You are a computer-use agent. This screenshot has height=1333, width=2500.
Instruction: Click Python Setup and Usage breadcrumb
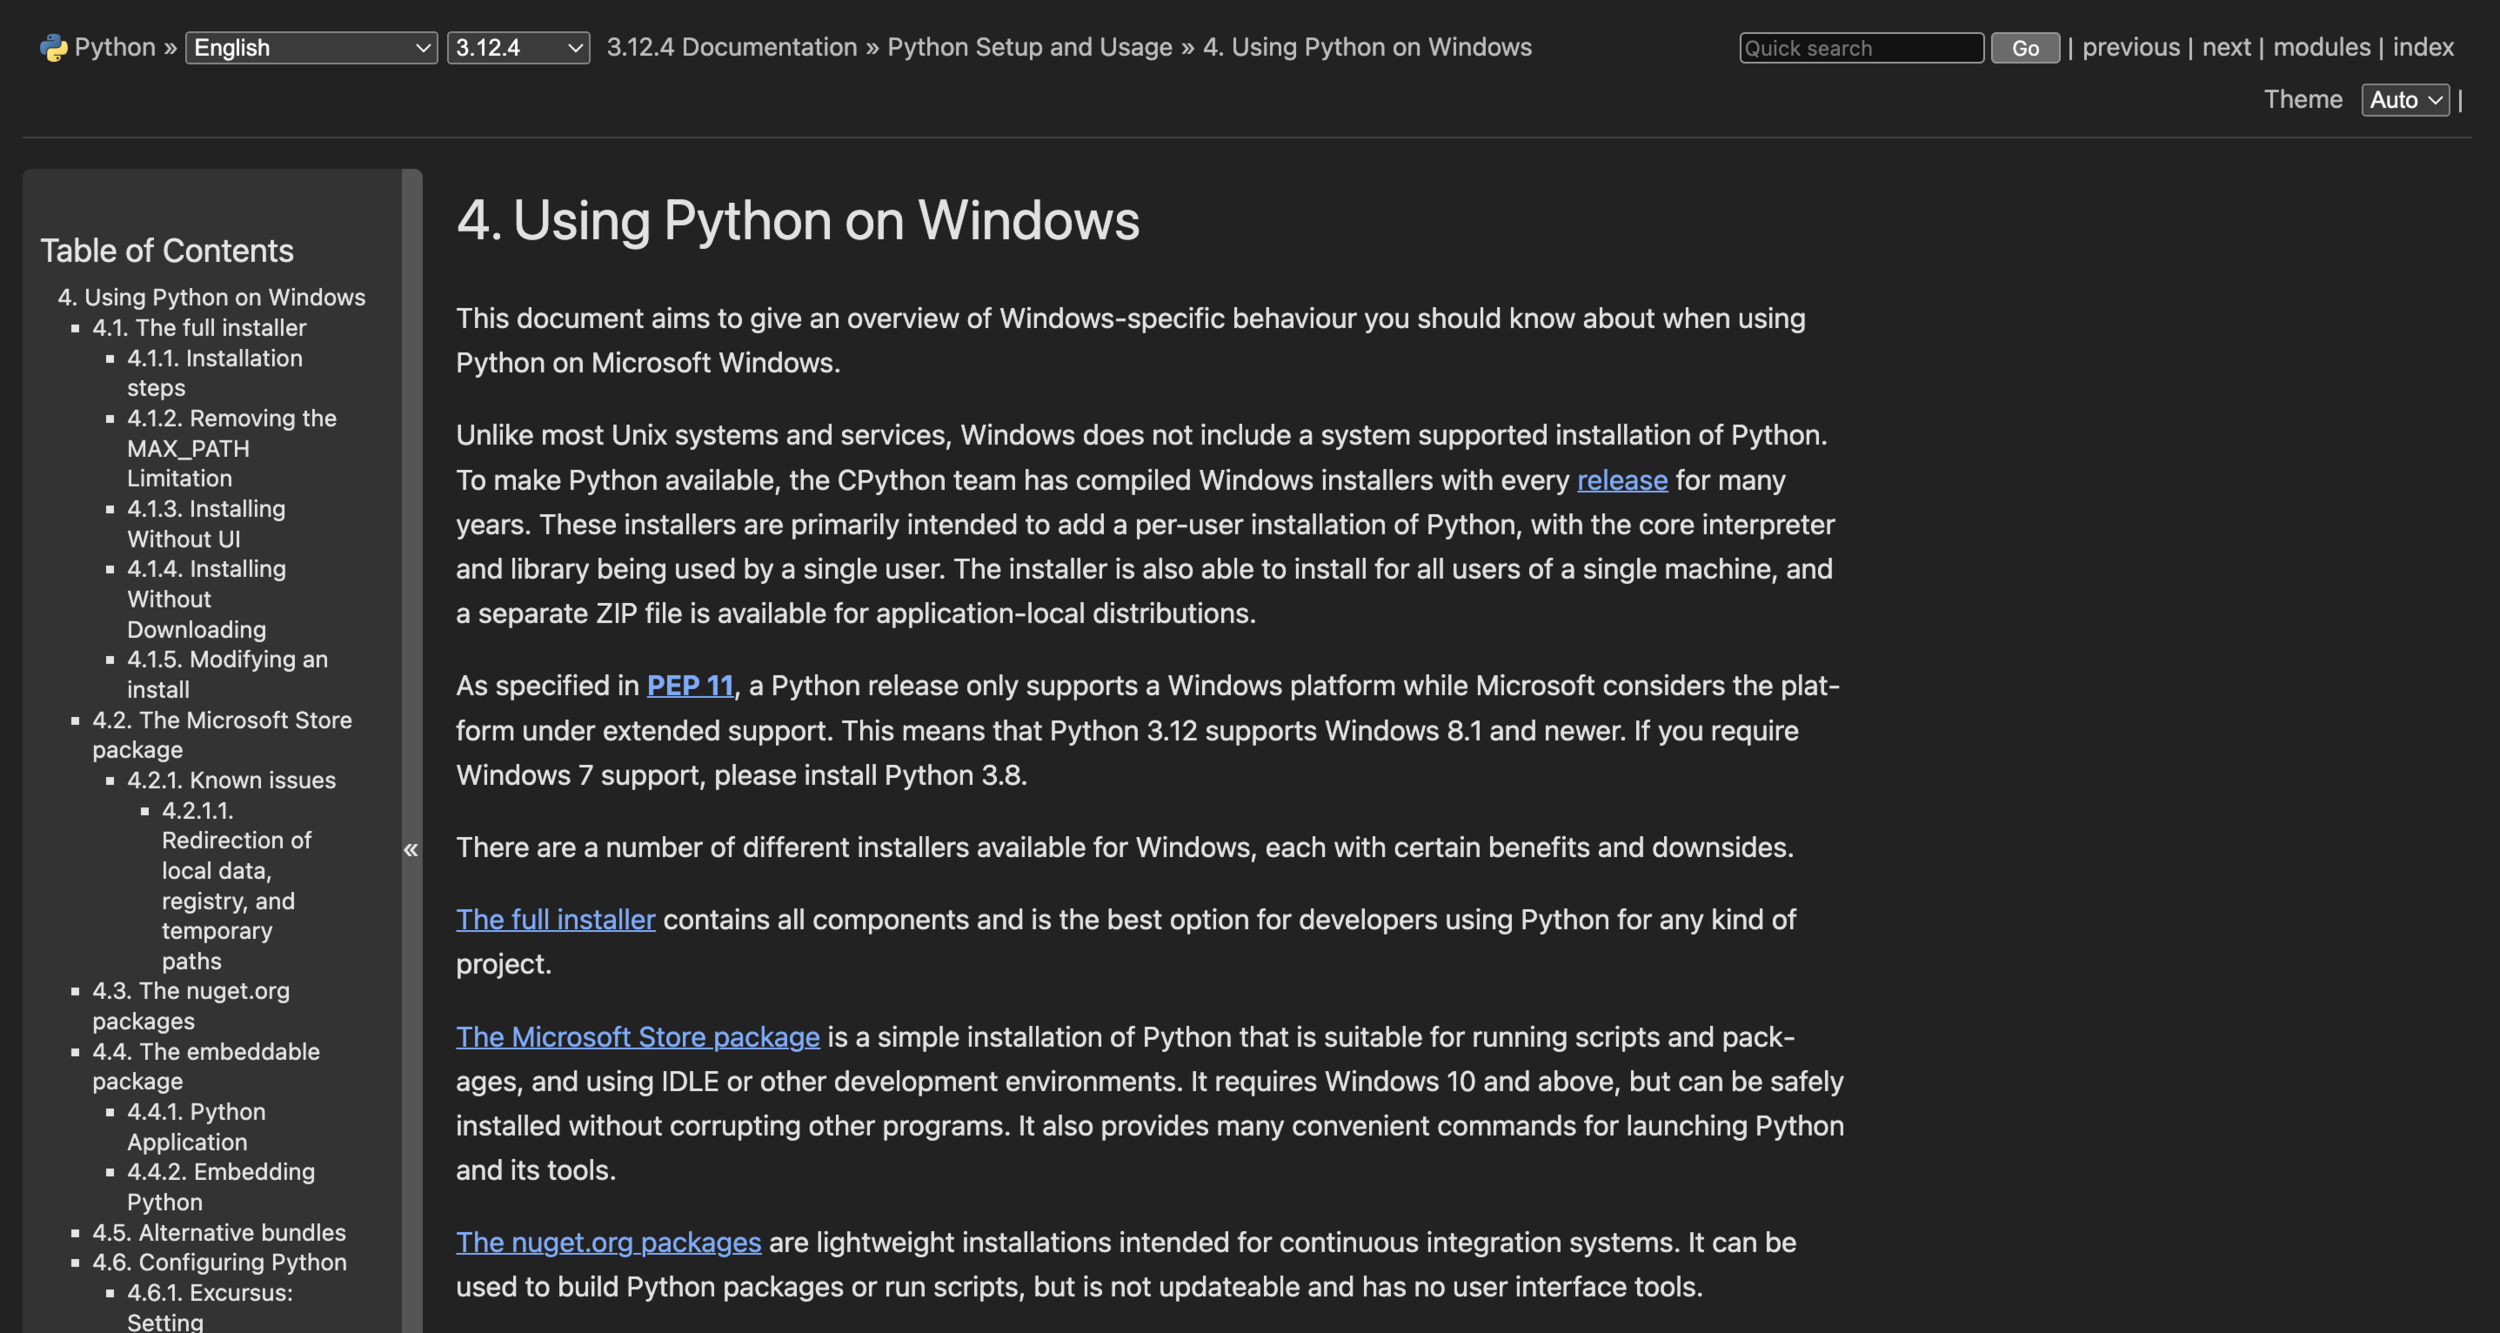pos(1029,47)
